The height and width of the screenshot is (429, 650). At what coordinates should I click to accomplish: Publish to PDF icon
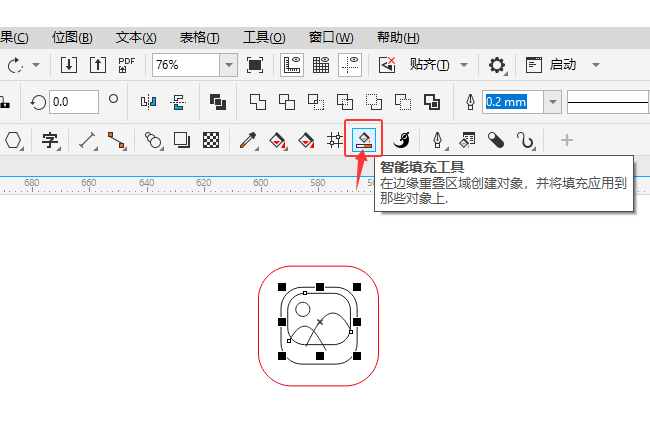tap(126, 65)
